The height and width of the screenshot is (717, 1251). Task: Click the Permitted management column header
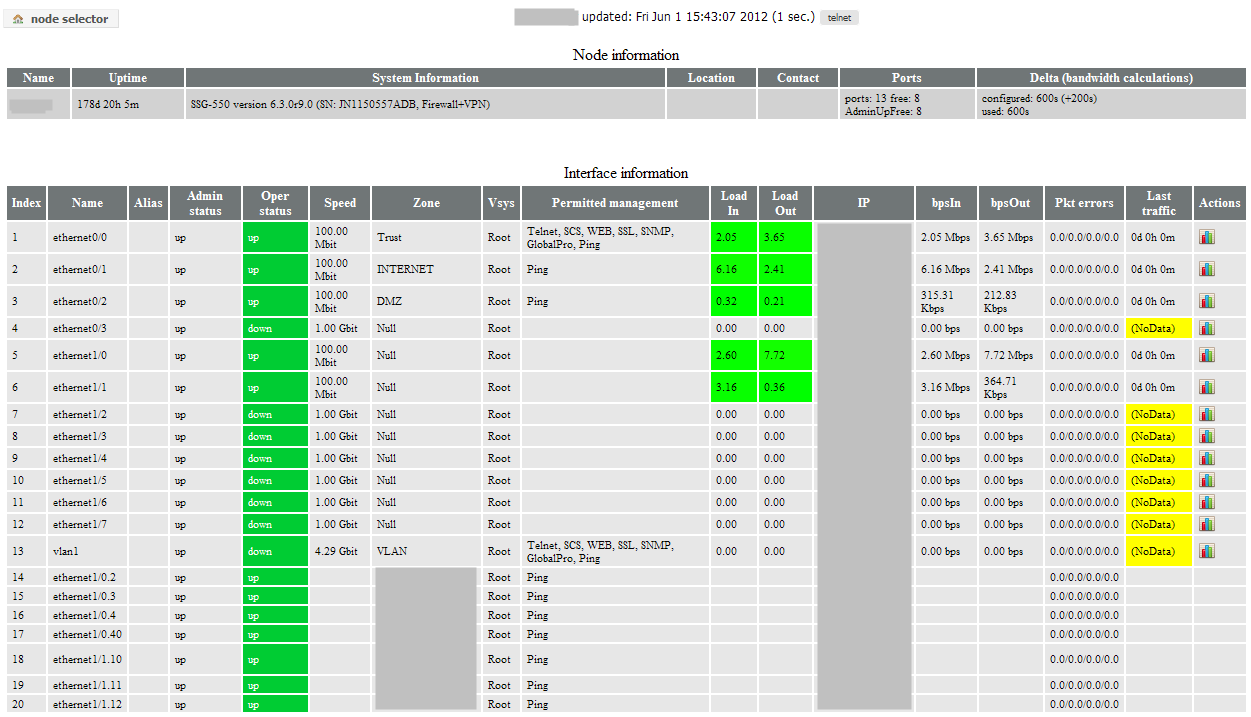[x=615, y=203]
